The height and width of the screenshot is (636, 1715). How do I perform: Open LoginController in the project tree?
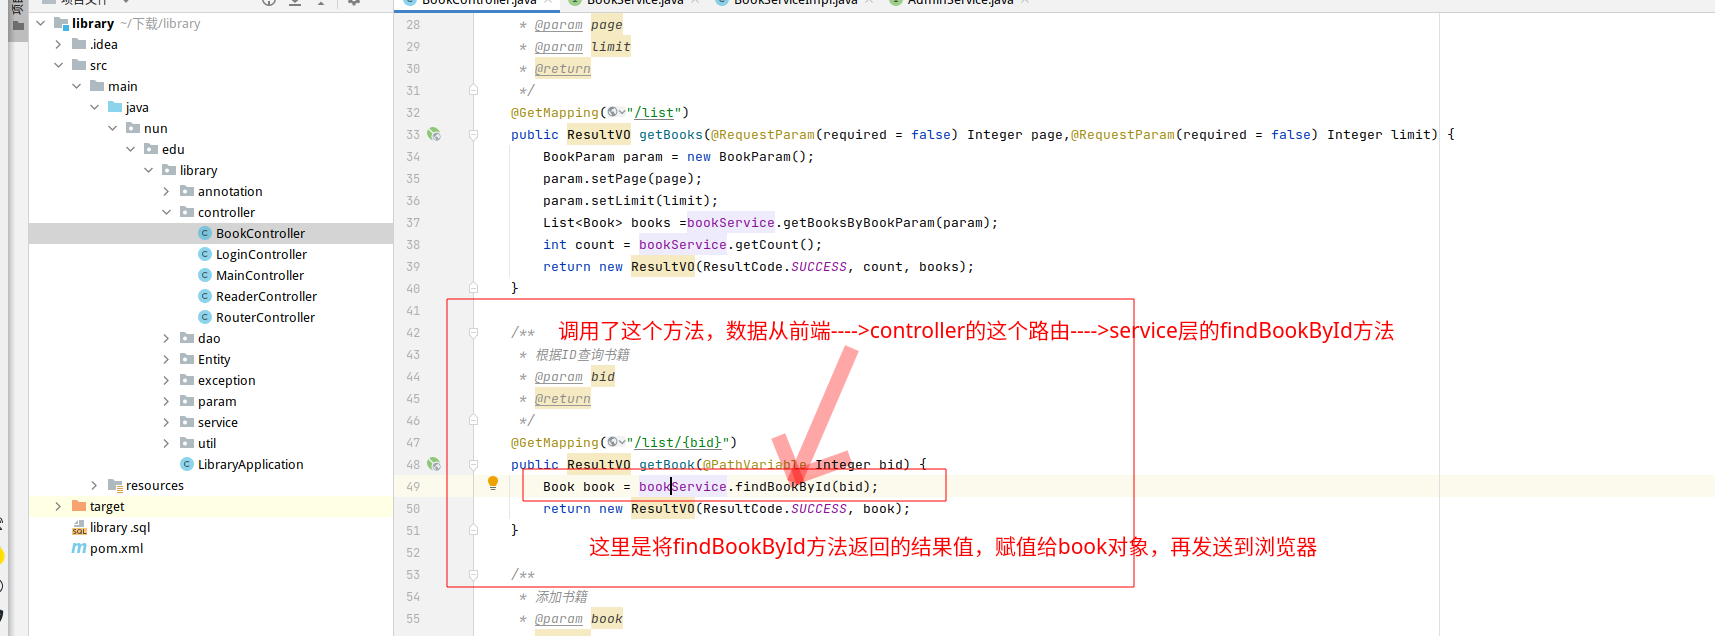click(252, 254)
